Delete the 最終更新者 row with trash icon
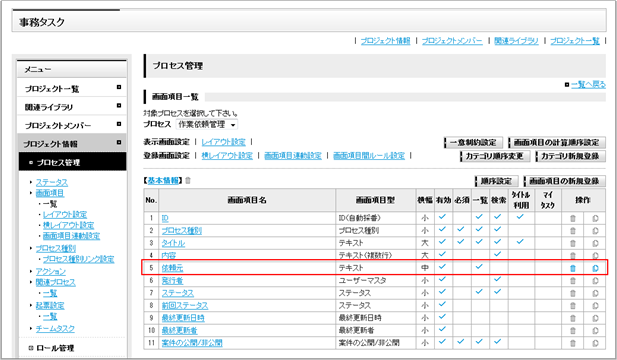The width and height of the screenshot is (617, 360). tap(573, 330)
